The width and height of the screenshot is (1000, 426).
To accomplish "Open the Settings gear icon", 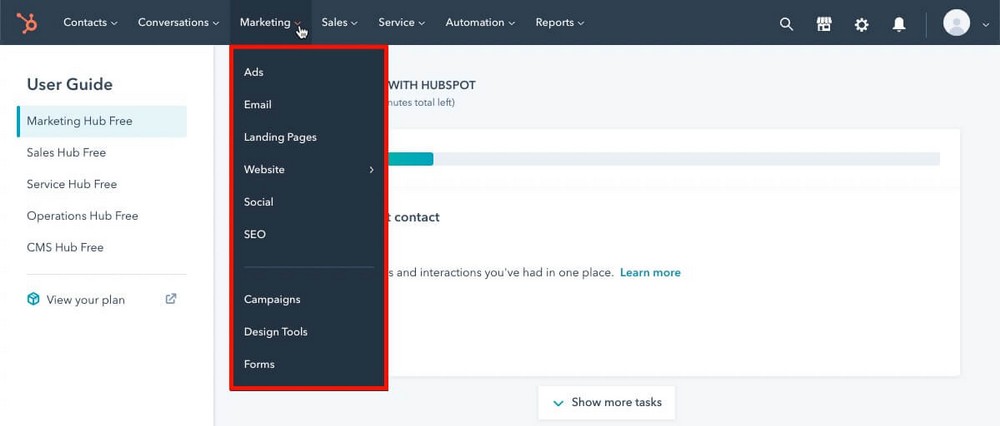I will [x=862, y=24].
